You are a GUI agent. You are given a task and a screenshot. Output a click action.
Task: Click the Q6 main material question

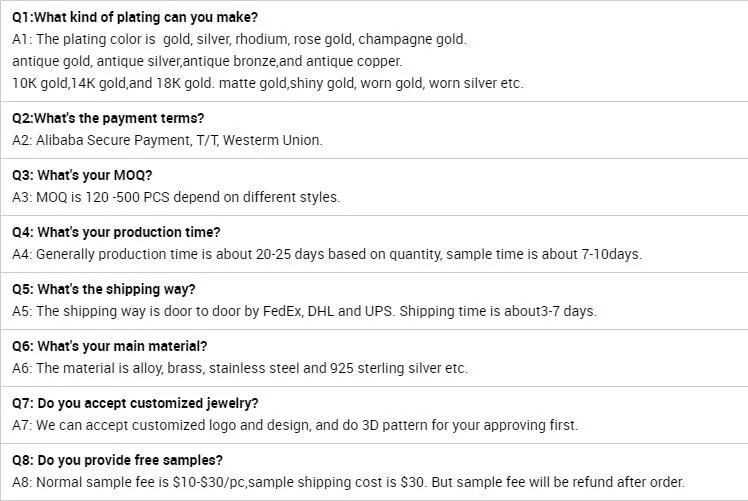tap(110, 346)
